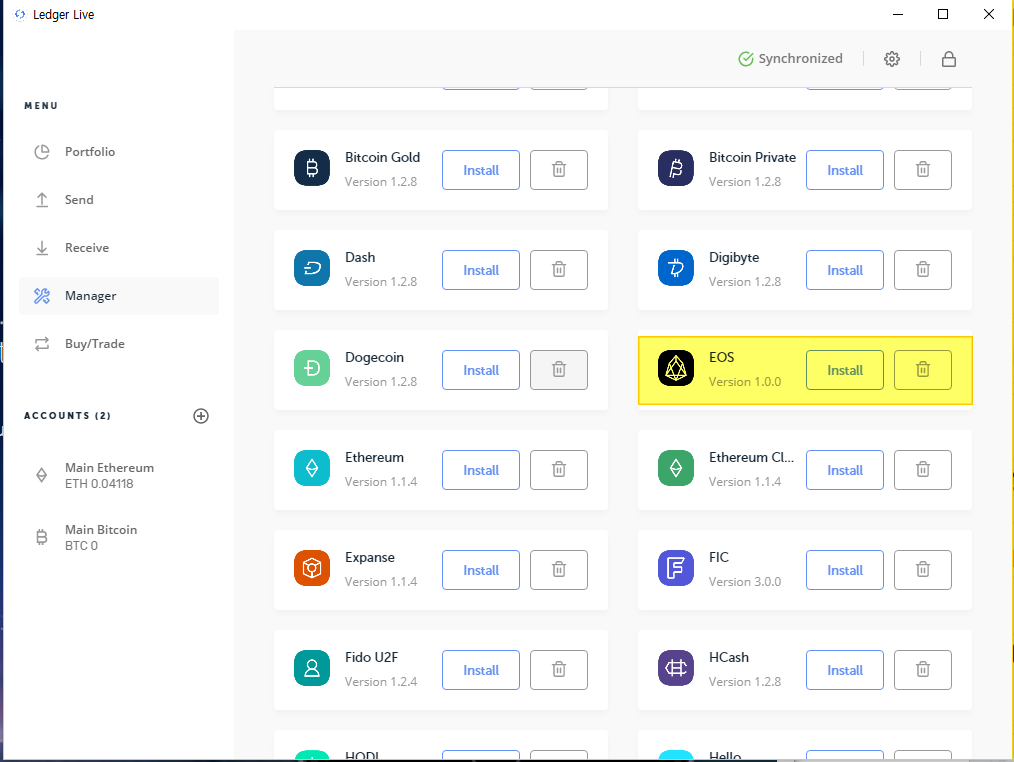
Task: Click the Digibyte app icon
Action: point(676,268)
